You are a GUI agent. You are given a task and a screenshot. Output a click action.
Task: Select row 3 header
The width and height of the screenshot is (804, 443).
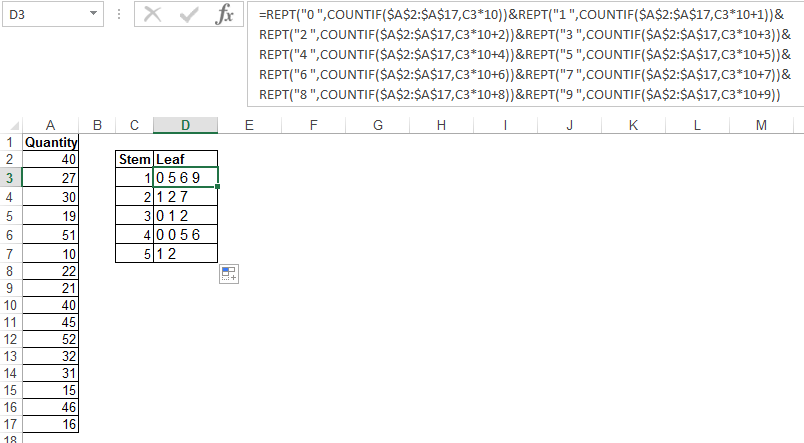pos(10,178)
